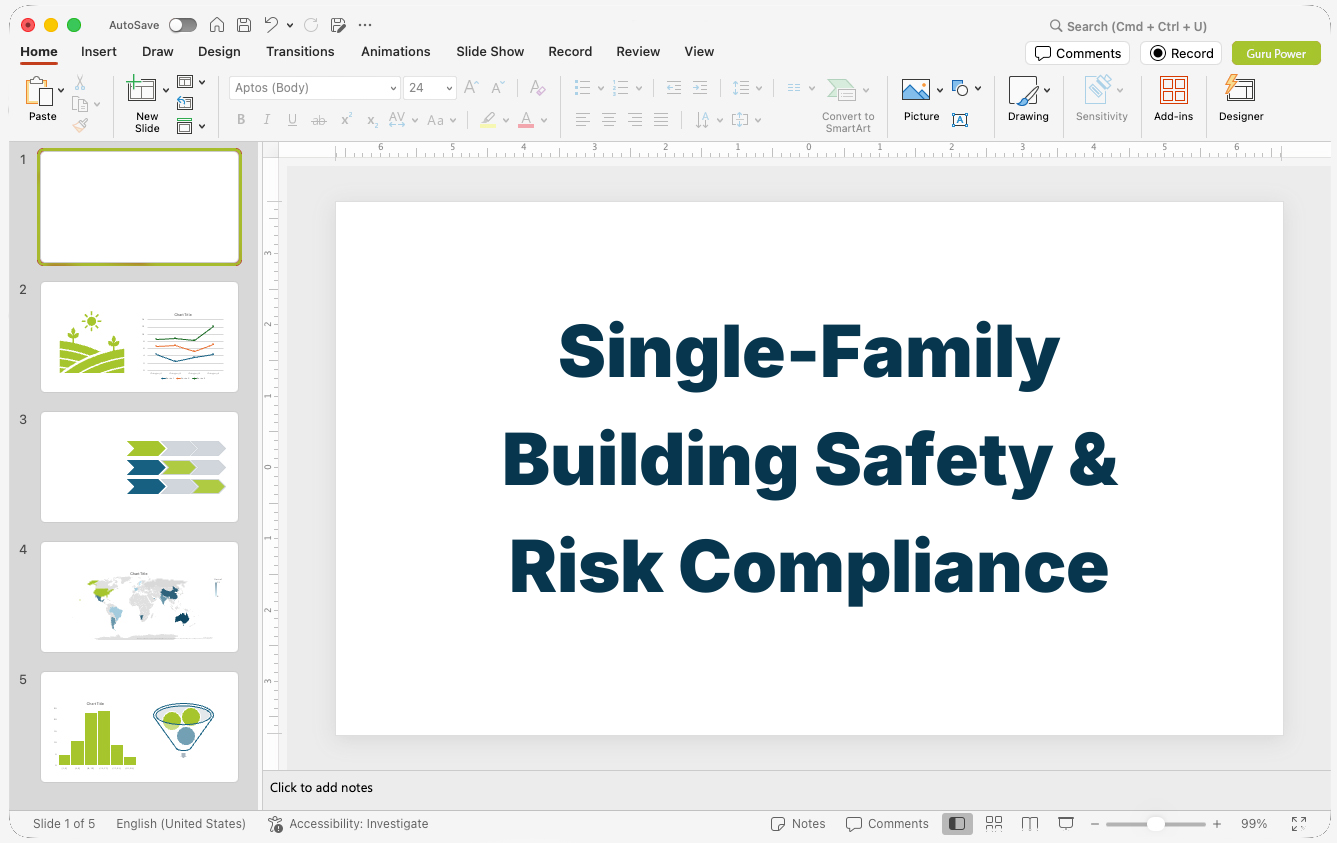This screenshot has height=843, width=1337.
Task: Click the Format Painter brush icon
Action: tap(80, 125)
